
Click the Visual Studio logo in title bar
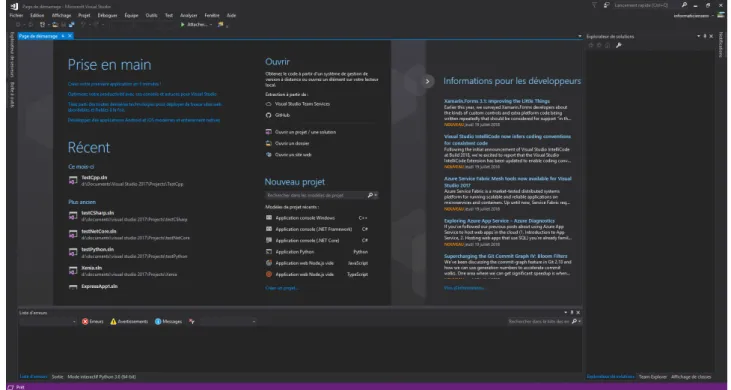tap(14, 6)
